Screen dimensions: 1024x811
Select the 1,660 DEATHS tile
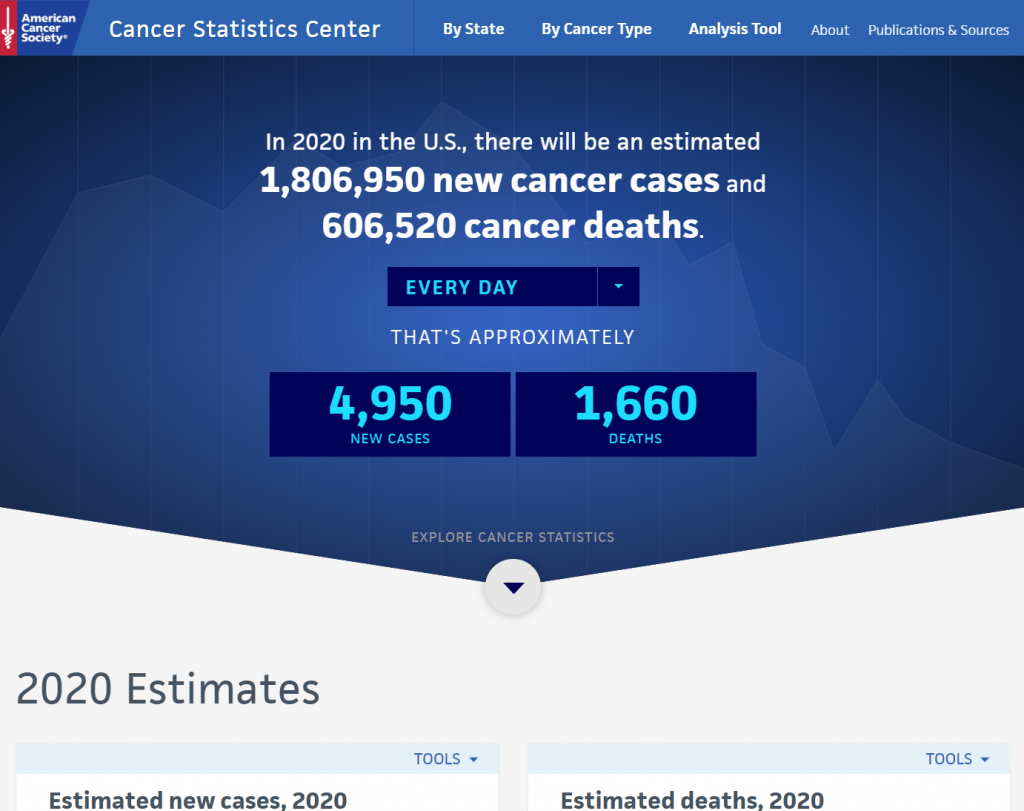click(x=635, y=414)
